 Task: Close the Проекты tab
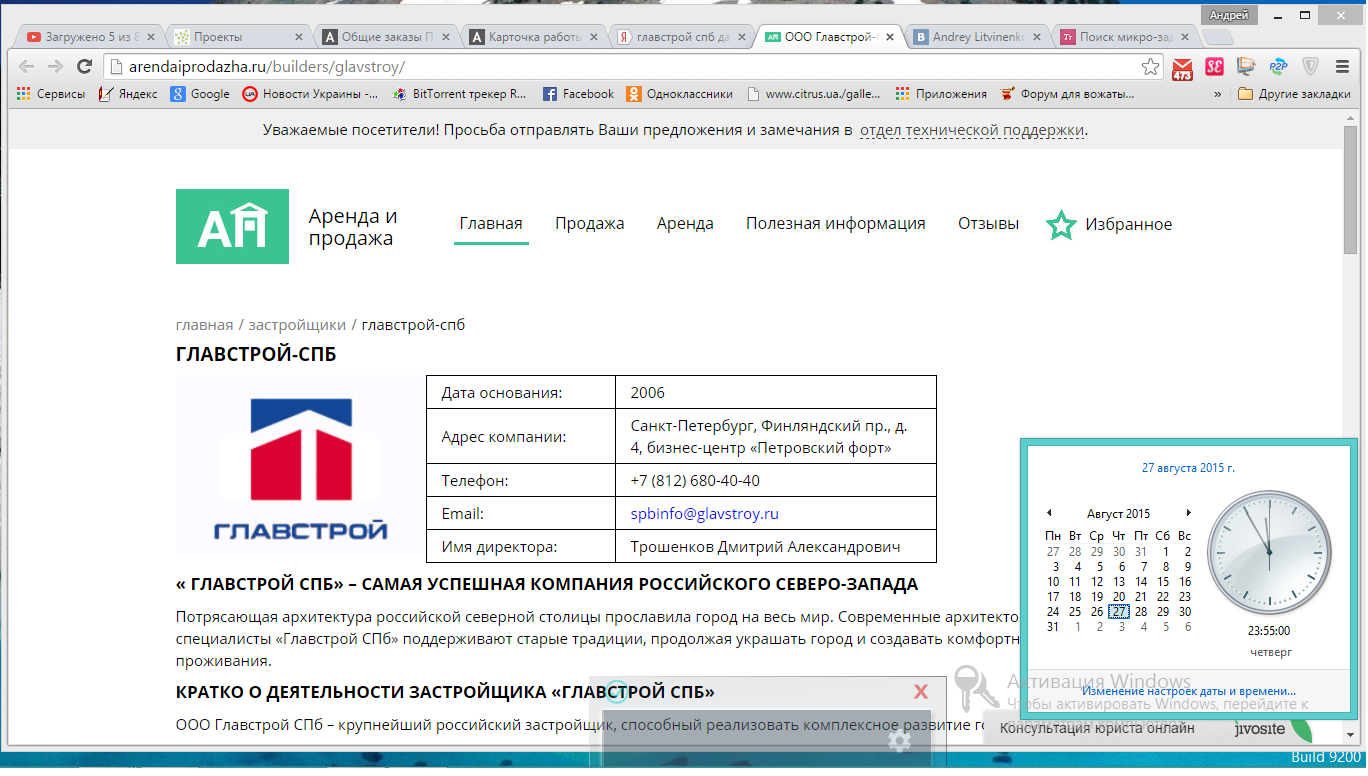298,37
